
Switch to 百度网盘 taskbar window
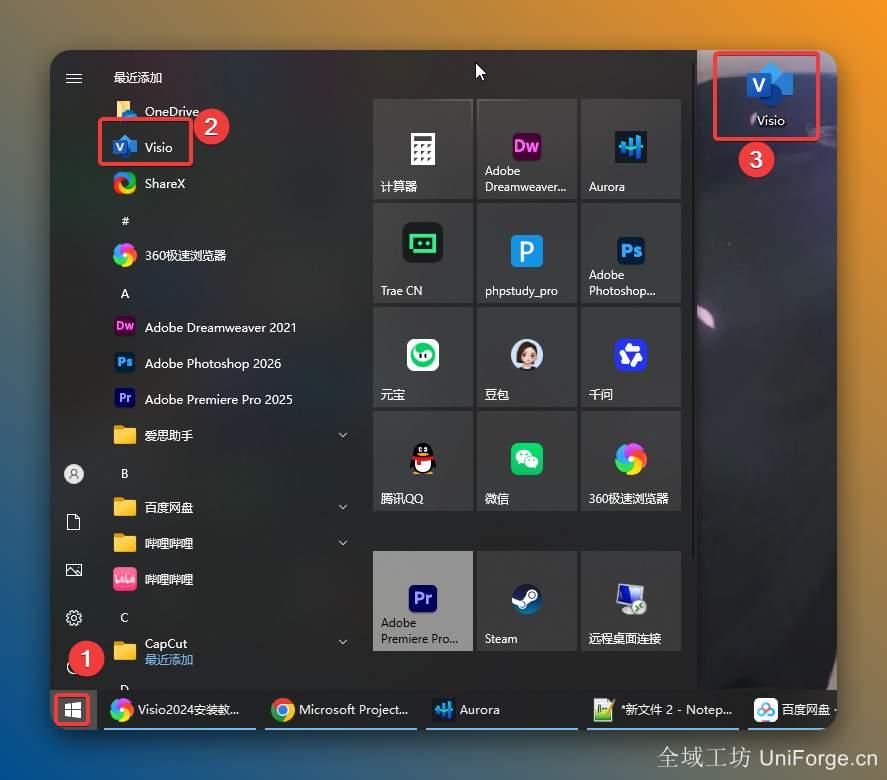pos(793,710)
